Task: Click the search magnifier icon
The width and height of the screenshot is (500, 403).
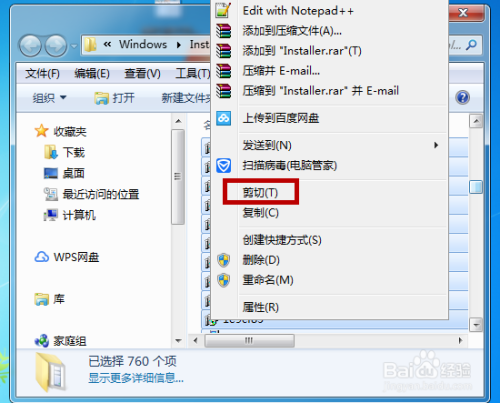Action: (x=471, y=45)
